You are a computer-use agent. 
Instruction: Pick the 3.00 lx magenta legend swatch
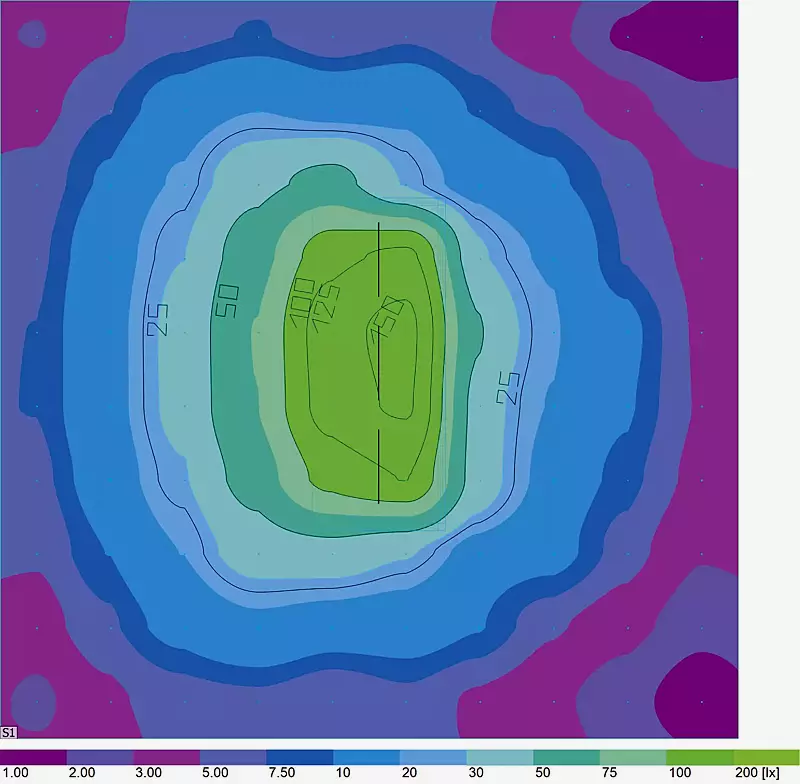166,756
